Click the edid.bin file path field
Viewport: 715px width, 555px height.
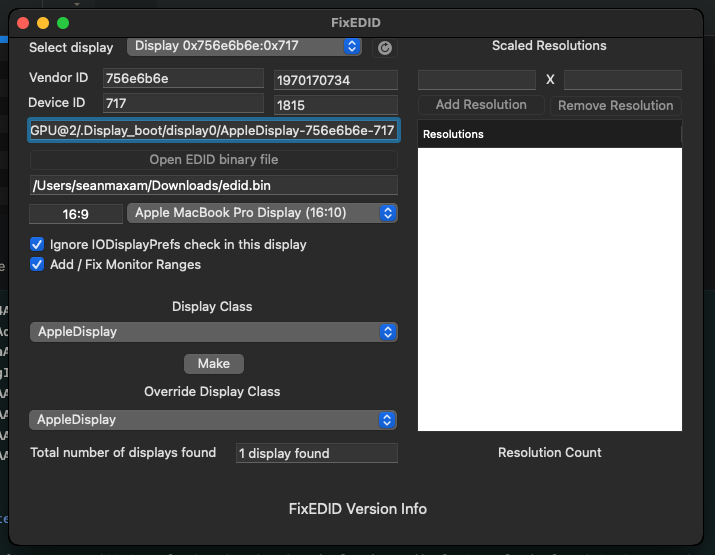point(214,186)
